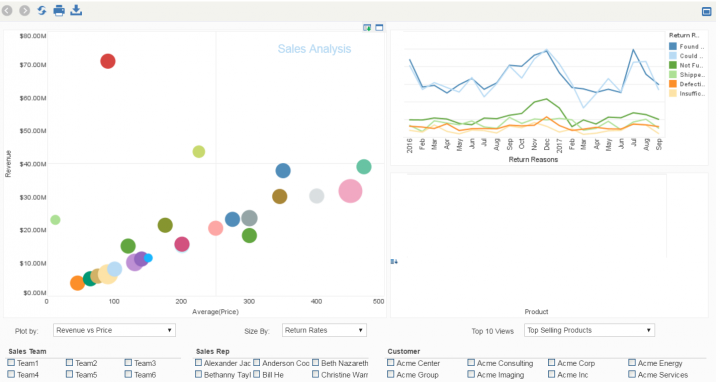Check the Team2 checkbox
Screen dimensions: 720x382
(69, 363)
